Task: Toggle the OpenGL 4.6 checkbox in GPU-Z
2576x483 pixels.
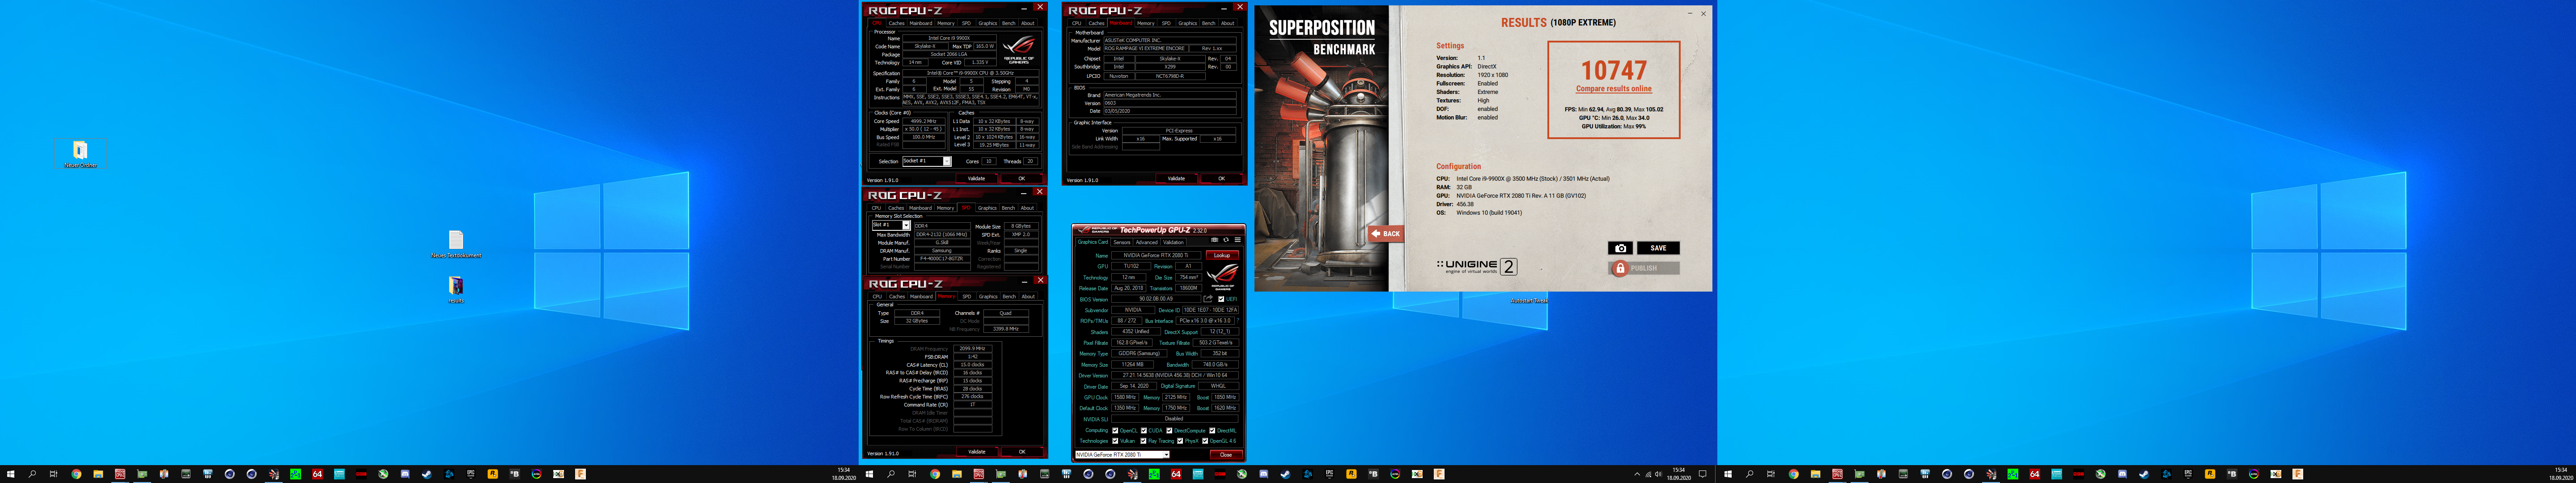Action: (x=1205, y=441)
